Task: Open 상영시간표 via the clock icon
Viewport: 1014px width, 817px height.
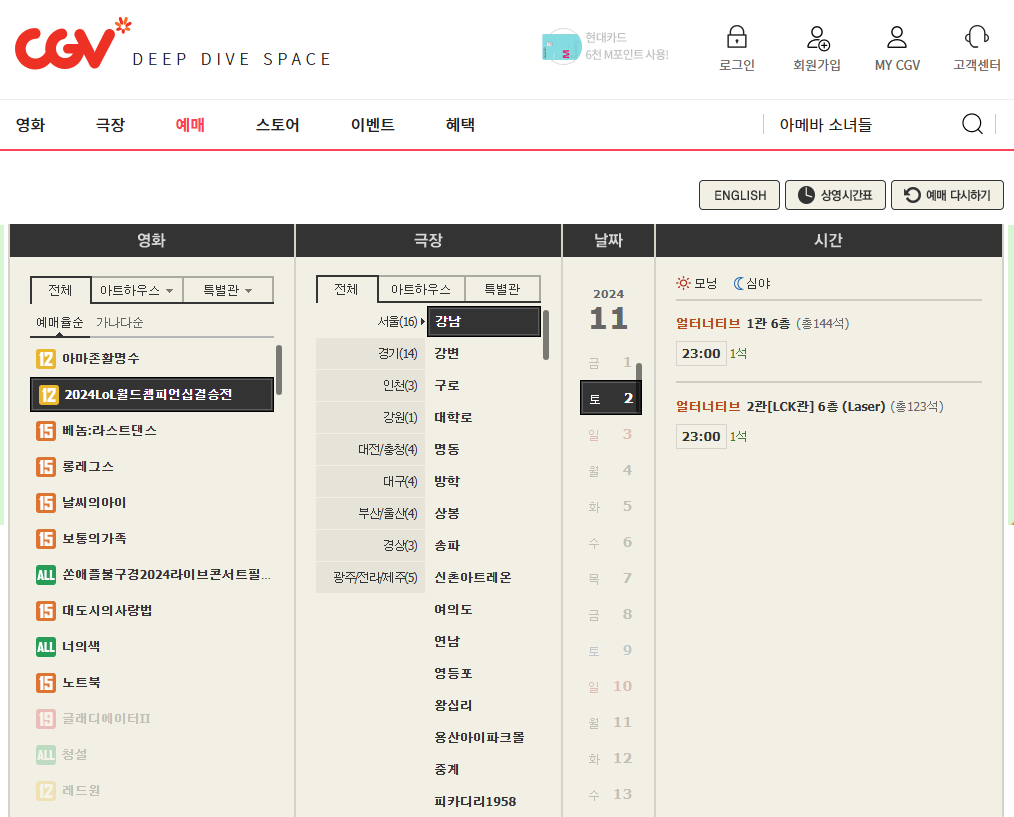Action: coord(835,195)
